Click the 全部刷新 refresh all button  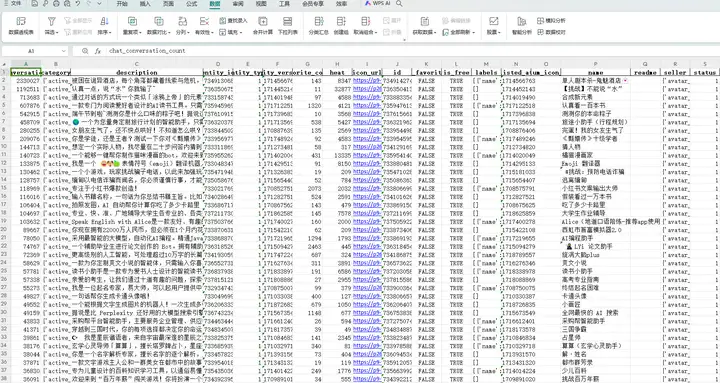pyautogui.click(x=458, y=33)
